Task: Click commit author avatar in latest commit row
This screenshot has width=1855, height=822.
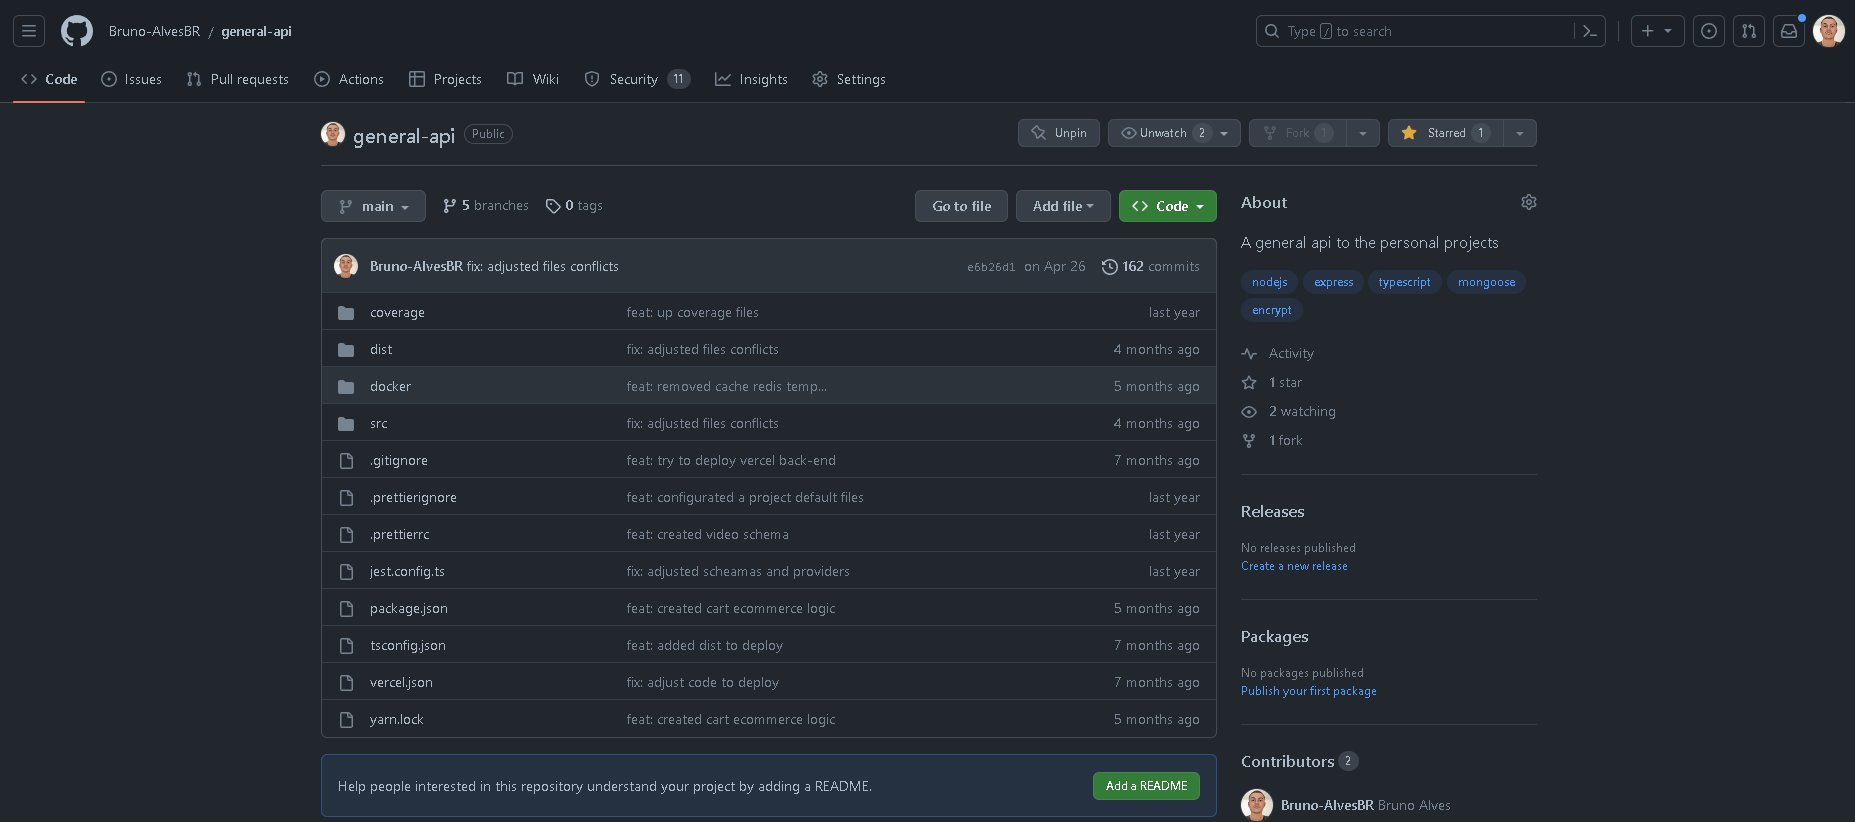Action: pos(346,266)
